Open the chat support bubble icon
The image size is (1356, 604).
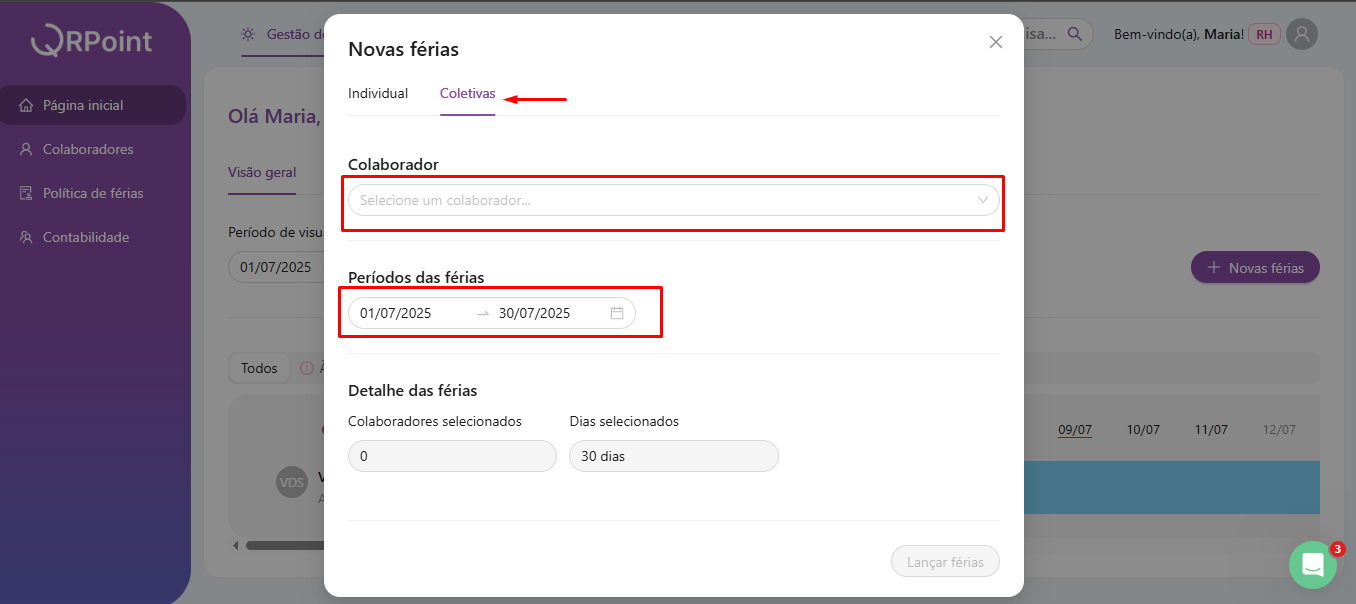pos(1313,565)
